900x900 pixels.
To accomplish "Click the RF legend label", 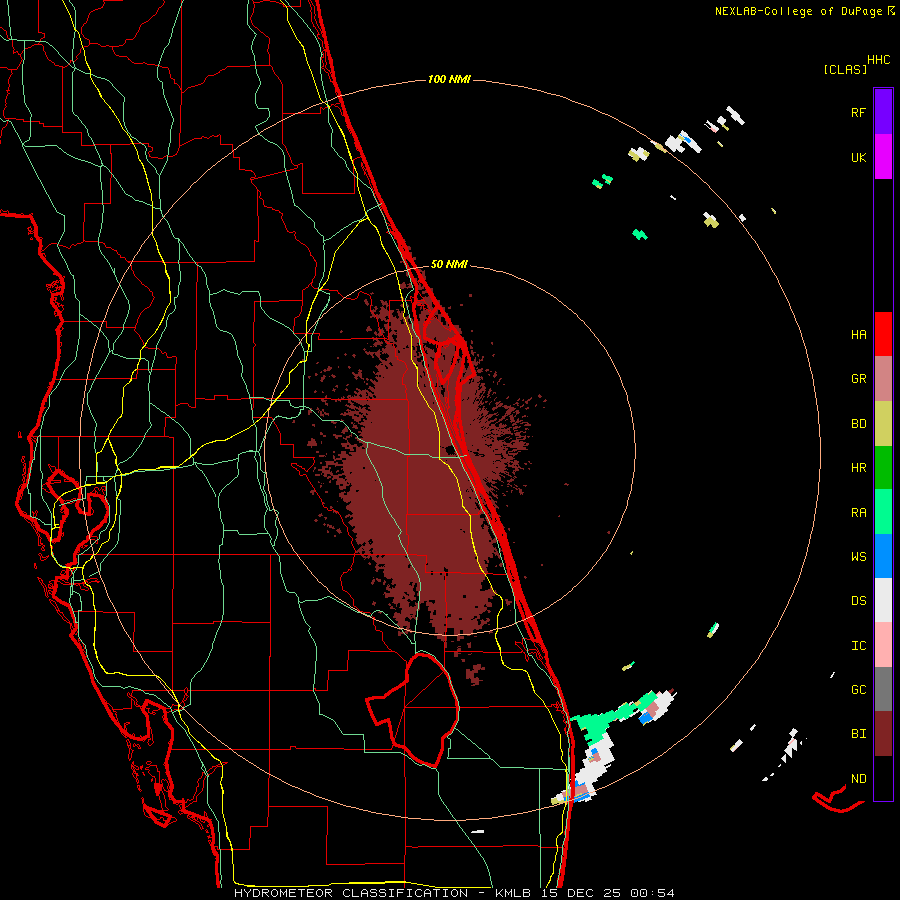I will coord(858,112).
